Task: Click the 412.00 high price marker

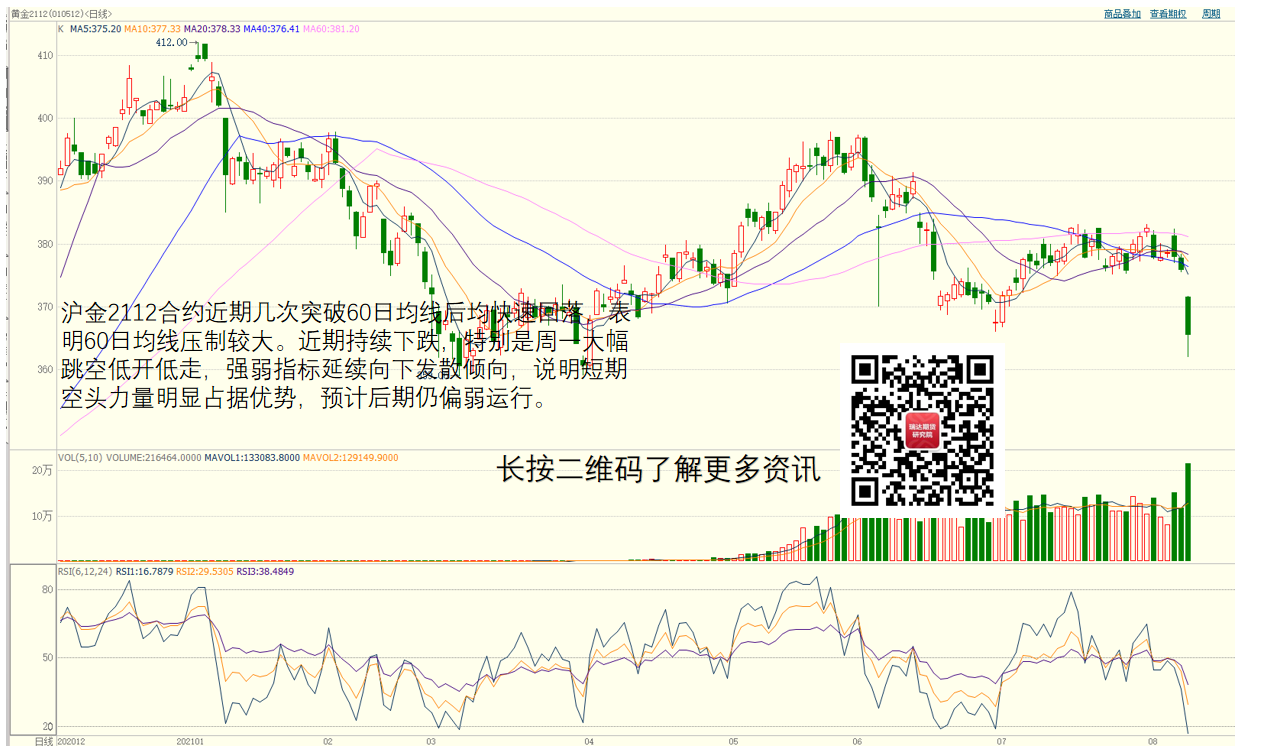Action: tap(171, 43)
